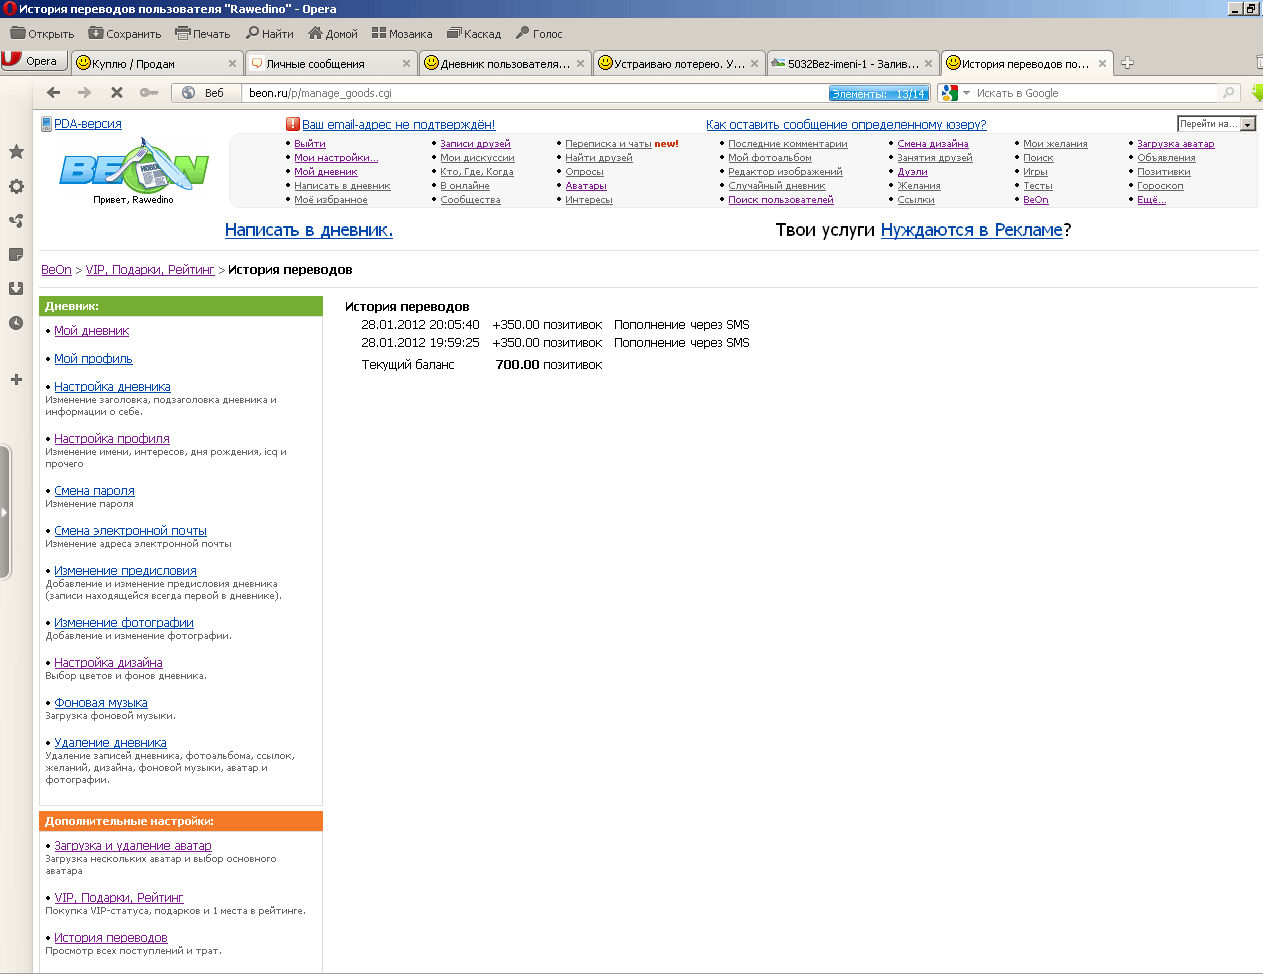Open the Downloads panel in sidebar
Image resolution: width=1263 pixels, height=974 pixels.
(16, 288)
